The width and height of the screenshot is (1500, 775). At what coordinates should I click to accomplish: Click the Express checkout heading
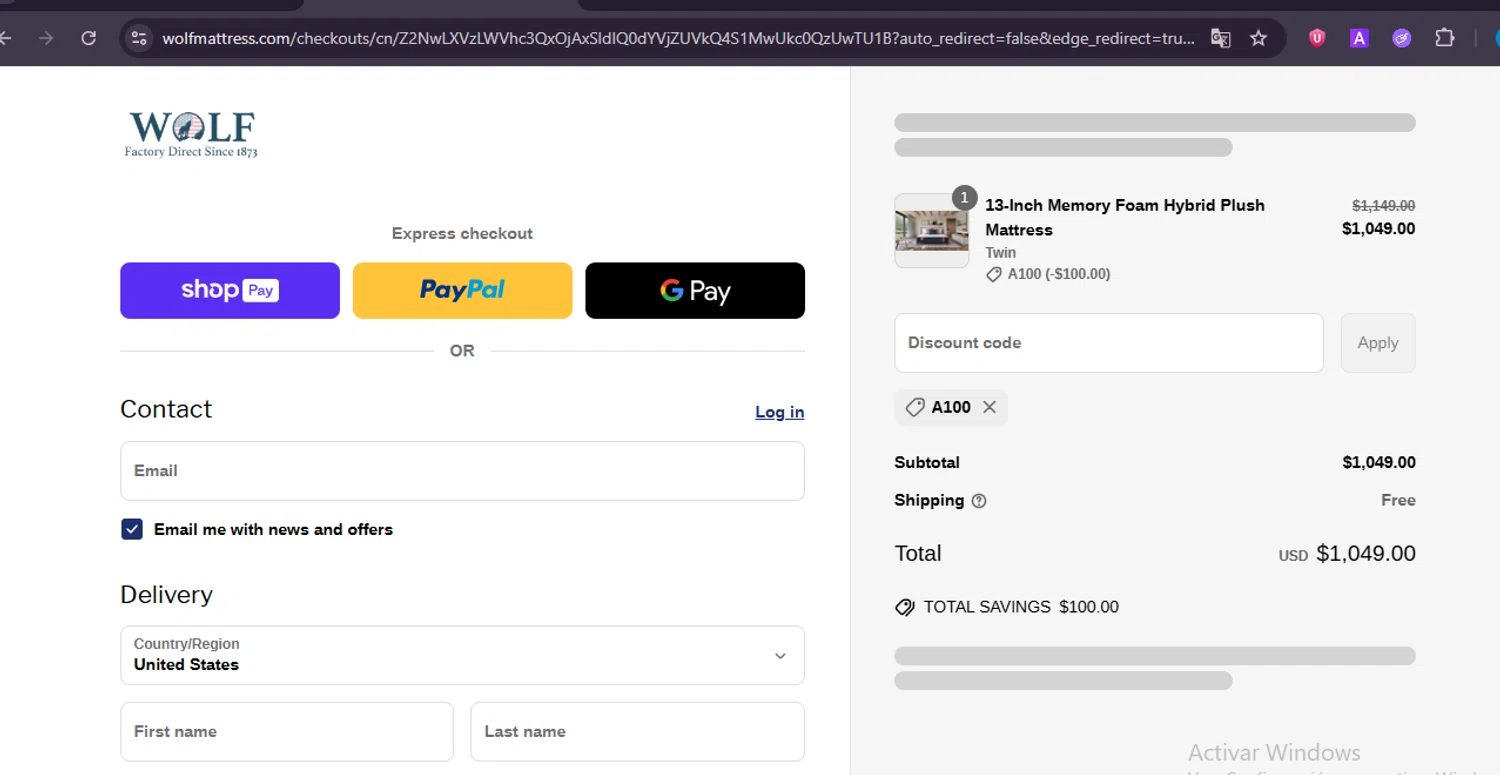pyautogui.click(x=462, y=234)
